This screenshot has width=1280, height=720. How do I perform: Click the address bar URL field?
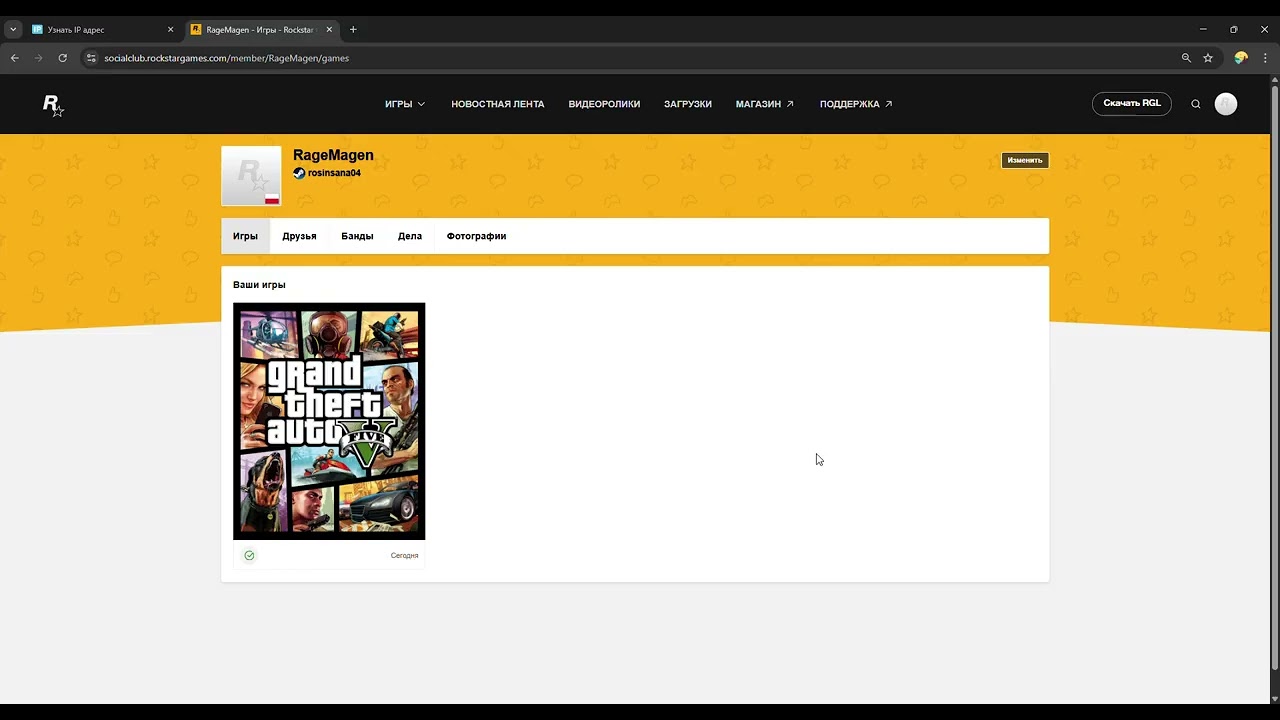click(640, 58)
